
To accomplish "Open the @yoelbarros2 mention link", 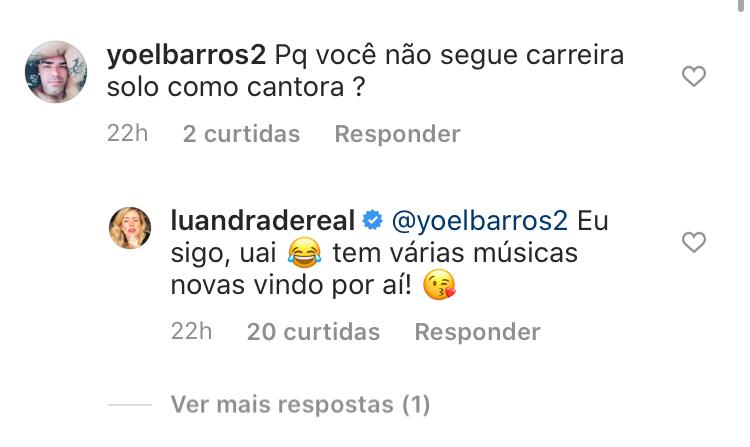I will coord(480,221).
